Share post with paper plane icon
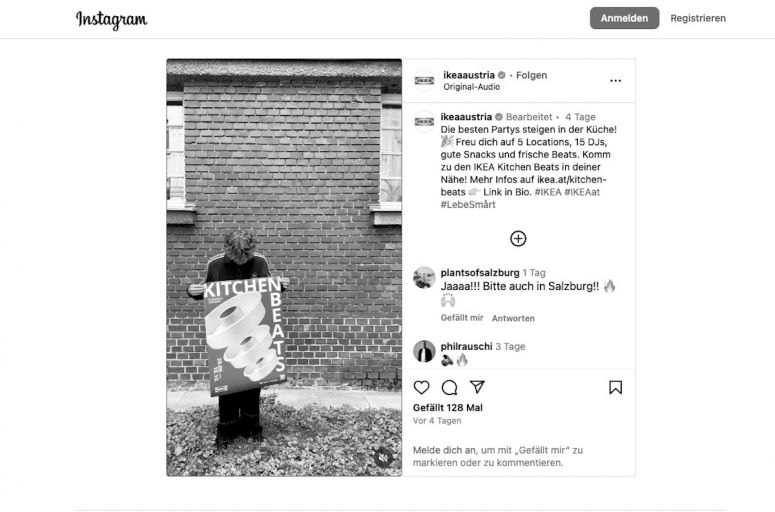Image resolution: width=775 pixels, height=512 pixels. pos(477,387)
